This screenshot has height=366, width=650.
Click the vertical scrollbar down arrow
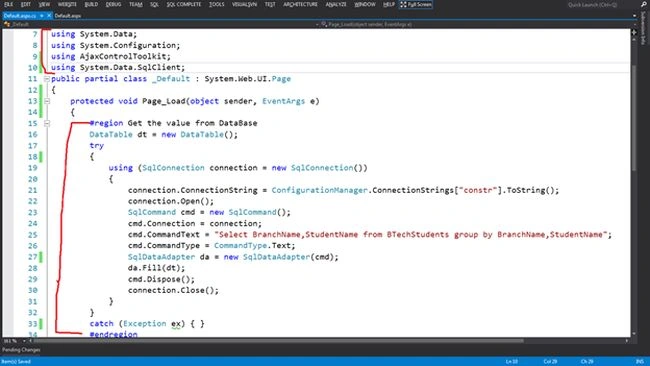click(x=634, y=334)
